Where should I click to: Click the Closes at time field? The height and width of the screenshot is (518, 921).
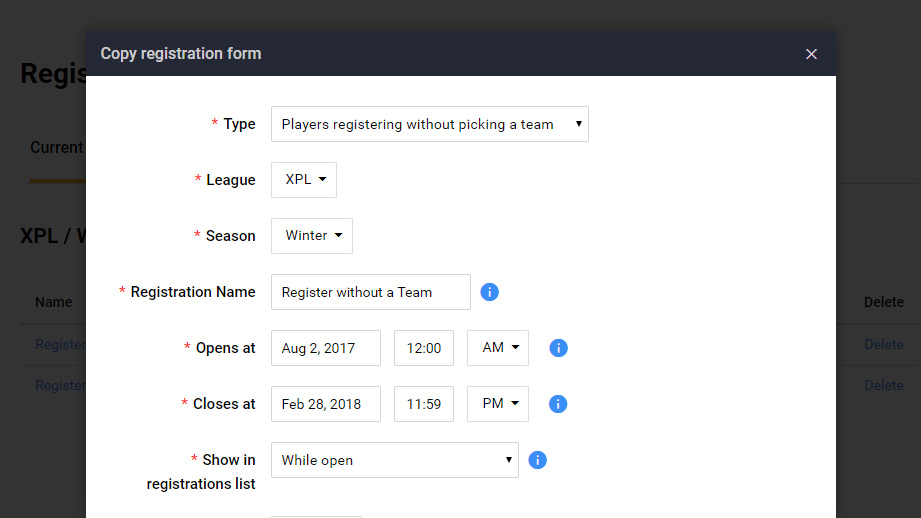coord(424,404)
